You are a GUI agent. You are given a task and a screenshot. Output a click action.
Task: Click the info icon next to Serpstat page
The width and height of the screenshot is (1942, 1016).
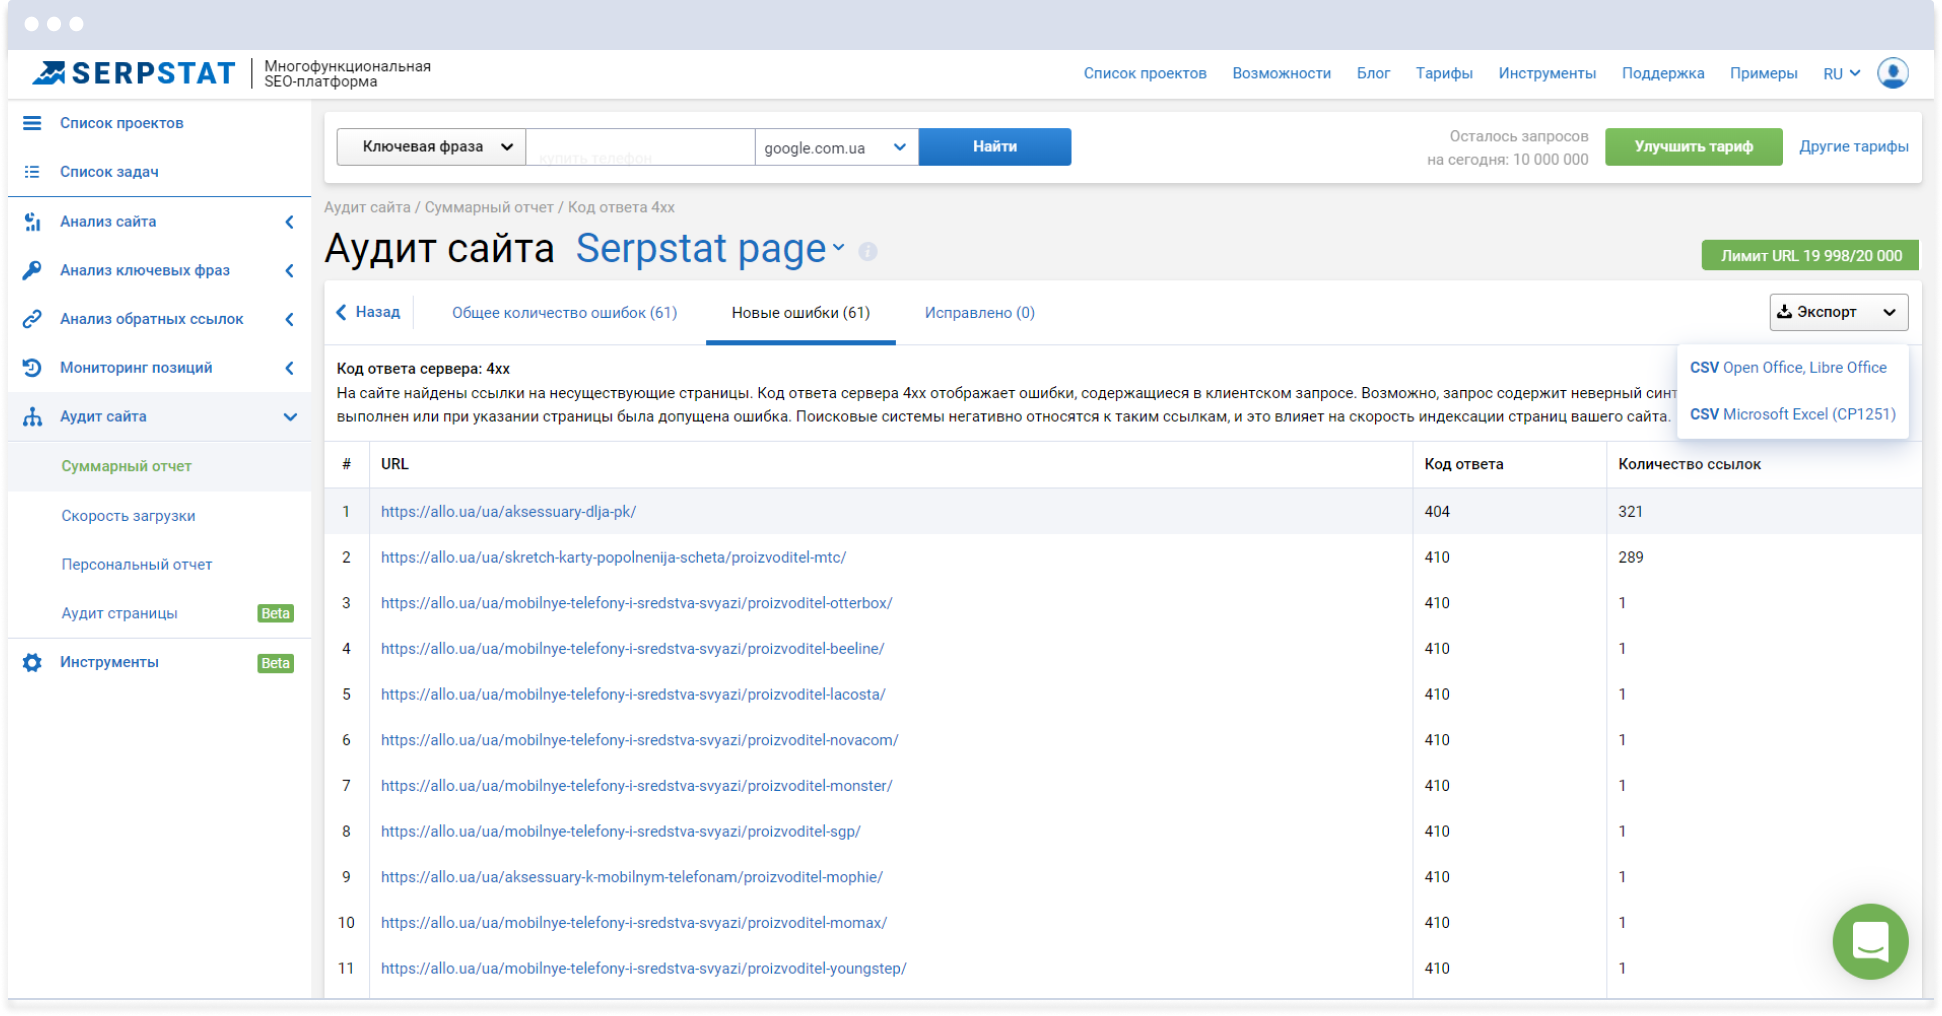[x=868, y=252]
